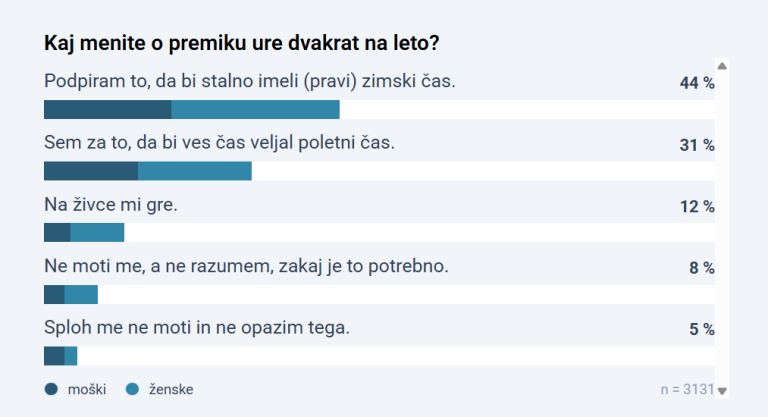
Task: Click the answer 'Sem za to, da bi ves čas veljal poletni čas'
Action: (x=220, y=143)
